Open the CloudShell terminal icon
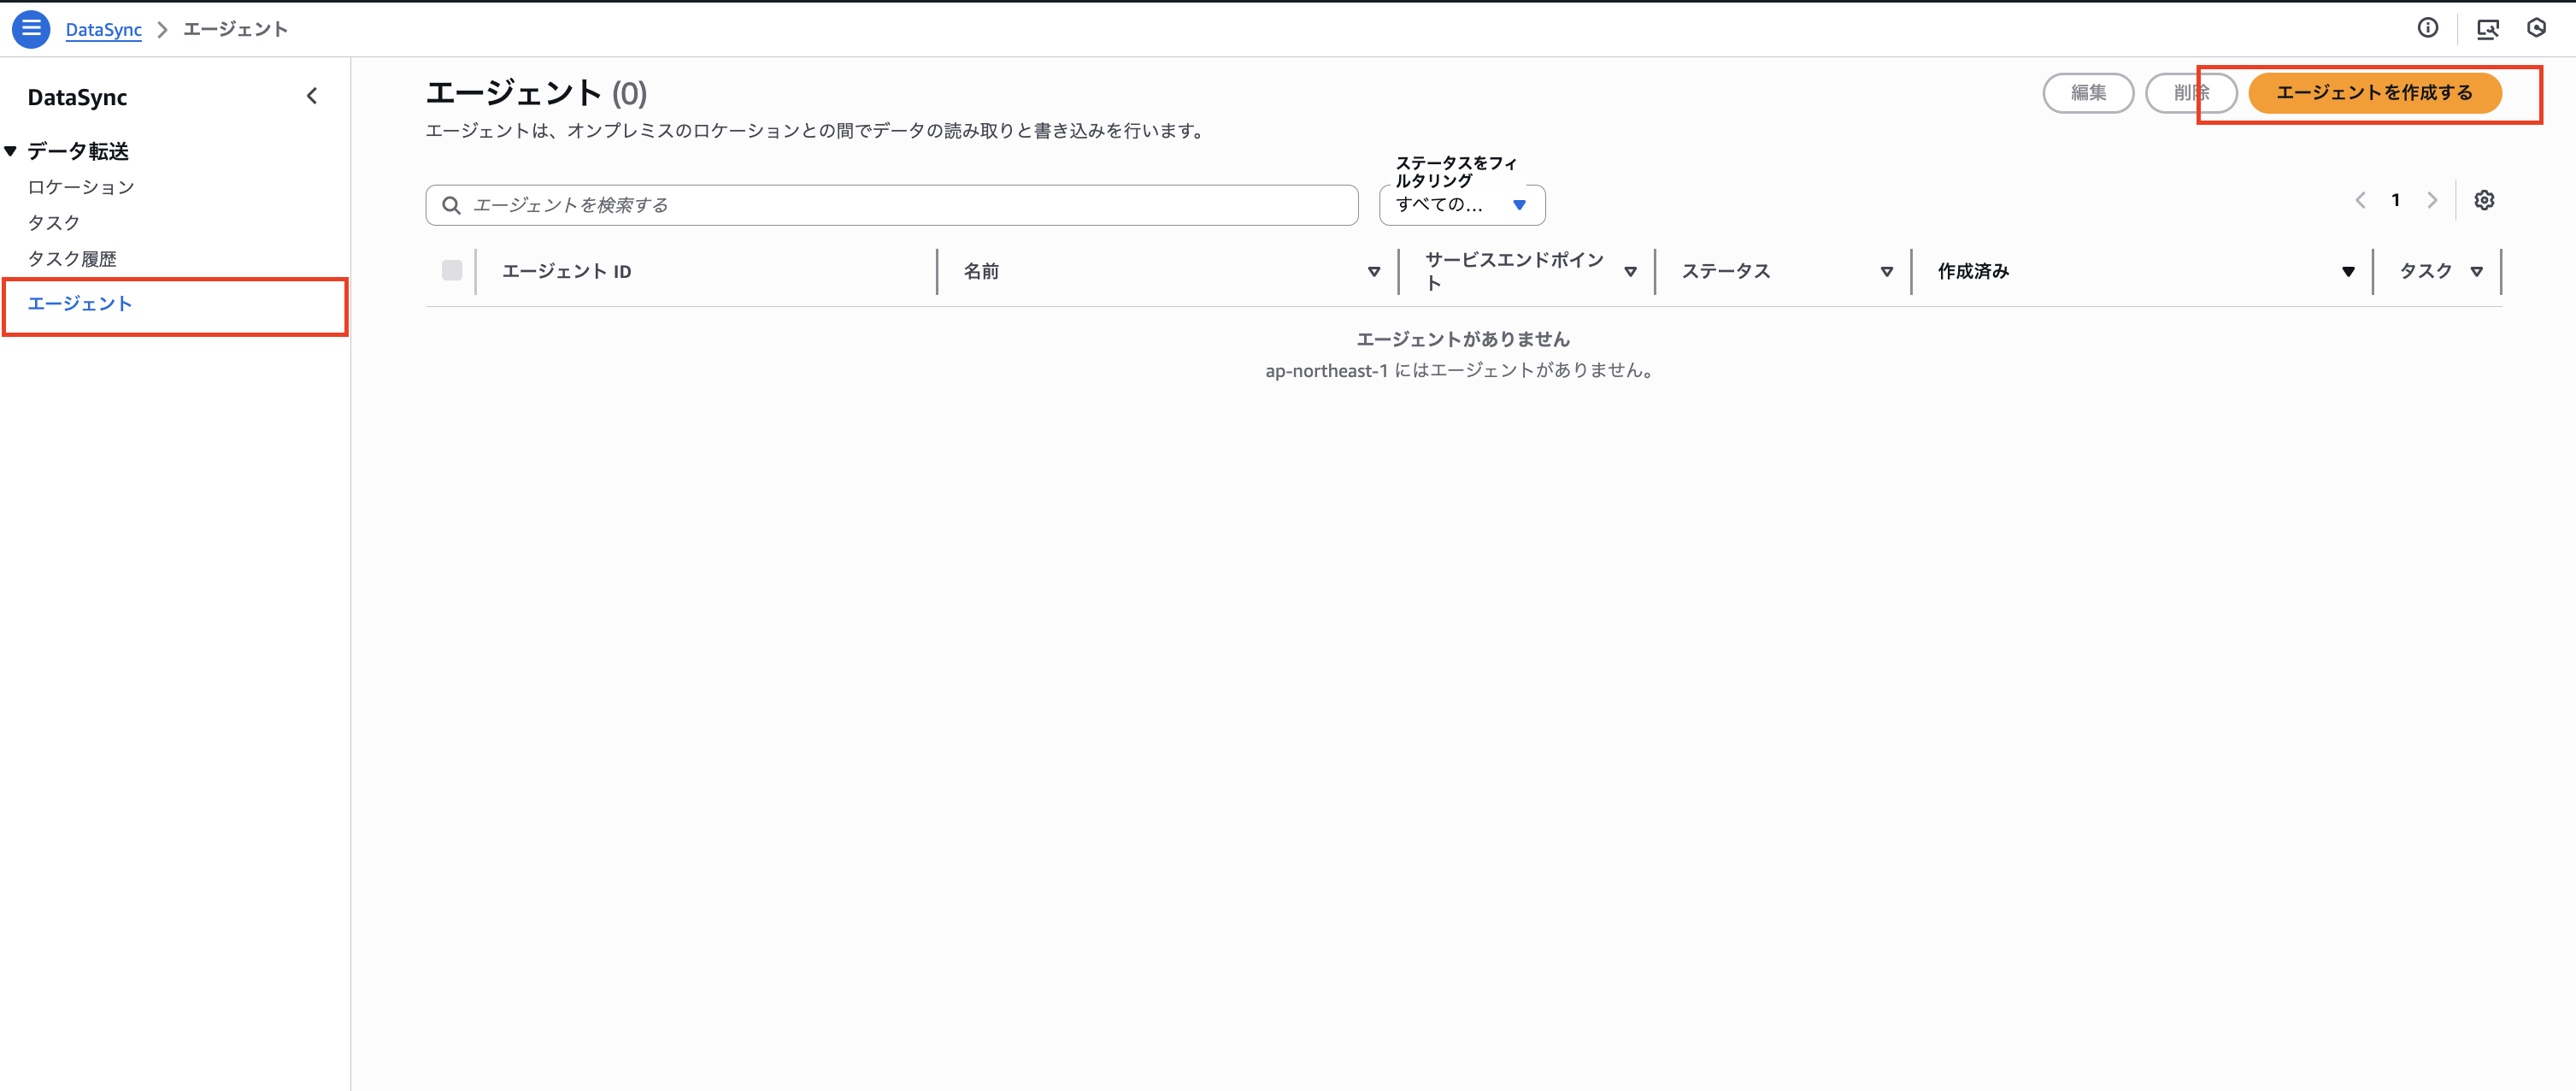Image resolution: width=2576 pixels, height=1091 pixels. (x=2489, y=28)
